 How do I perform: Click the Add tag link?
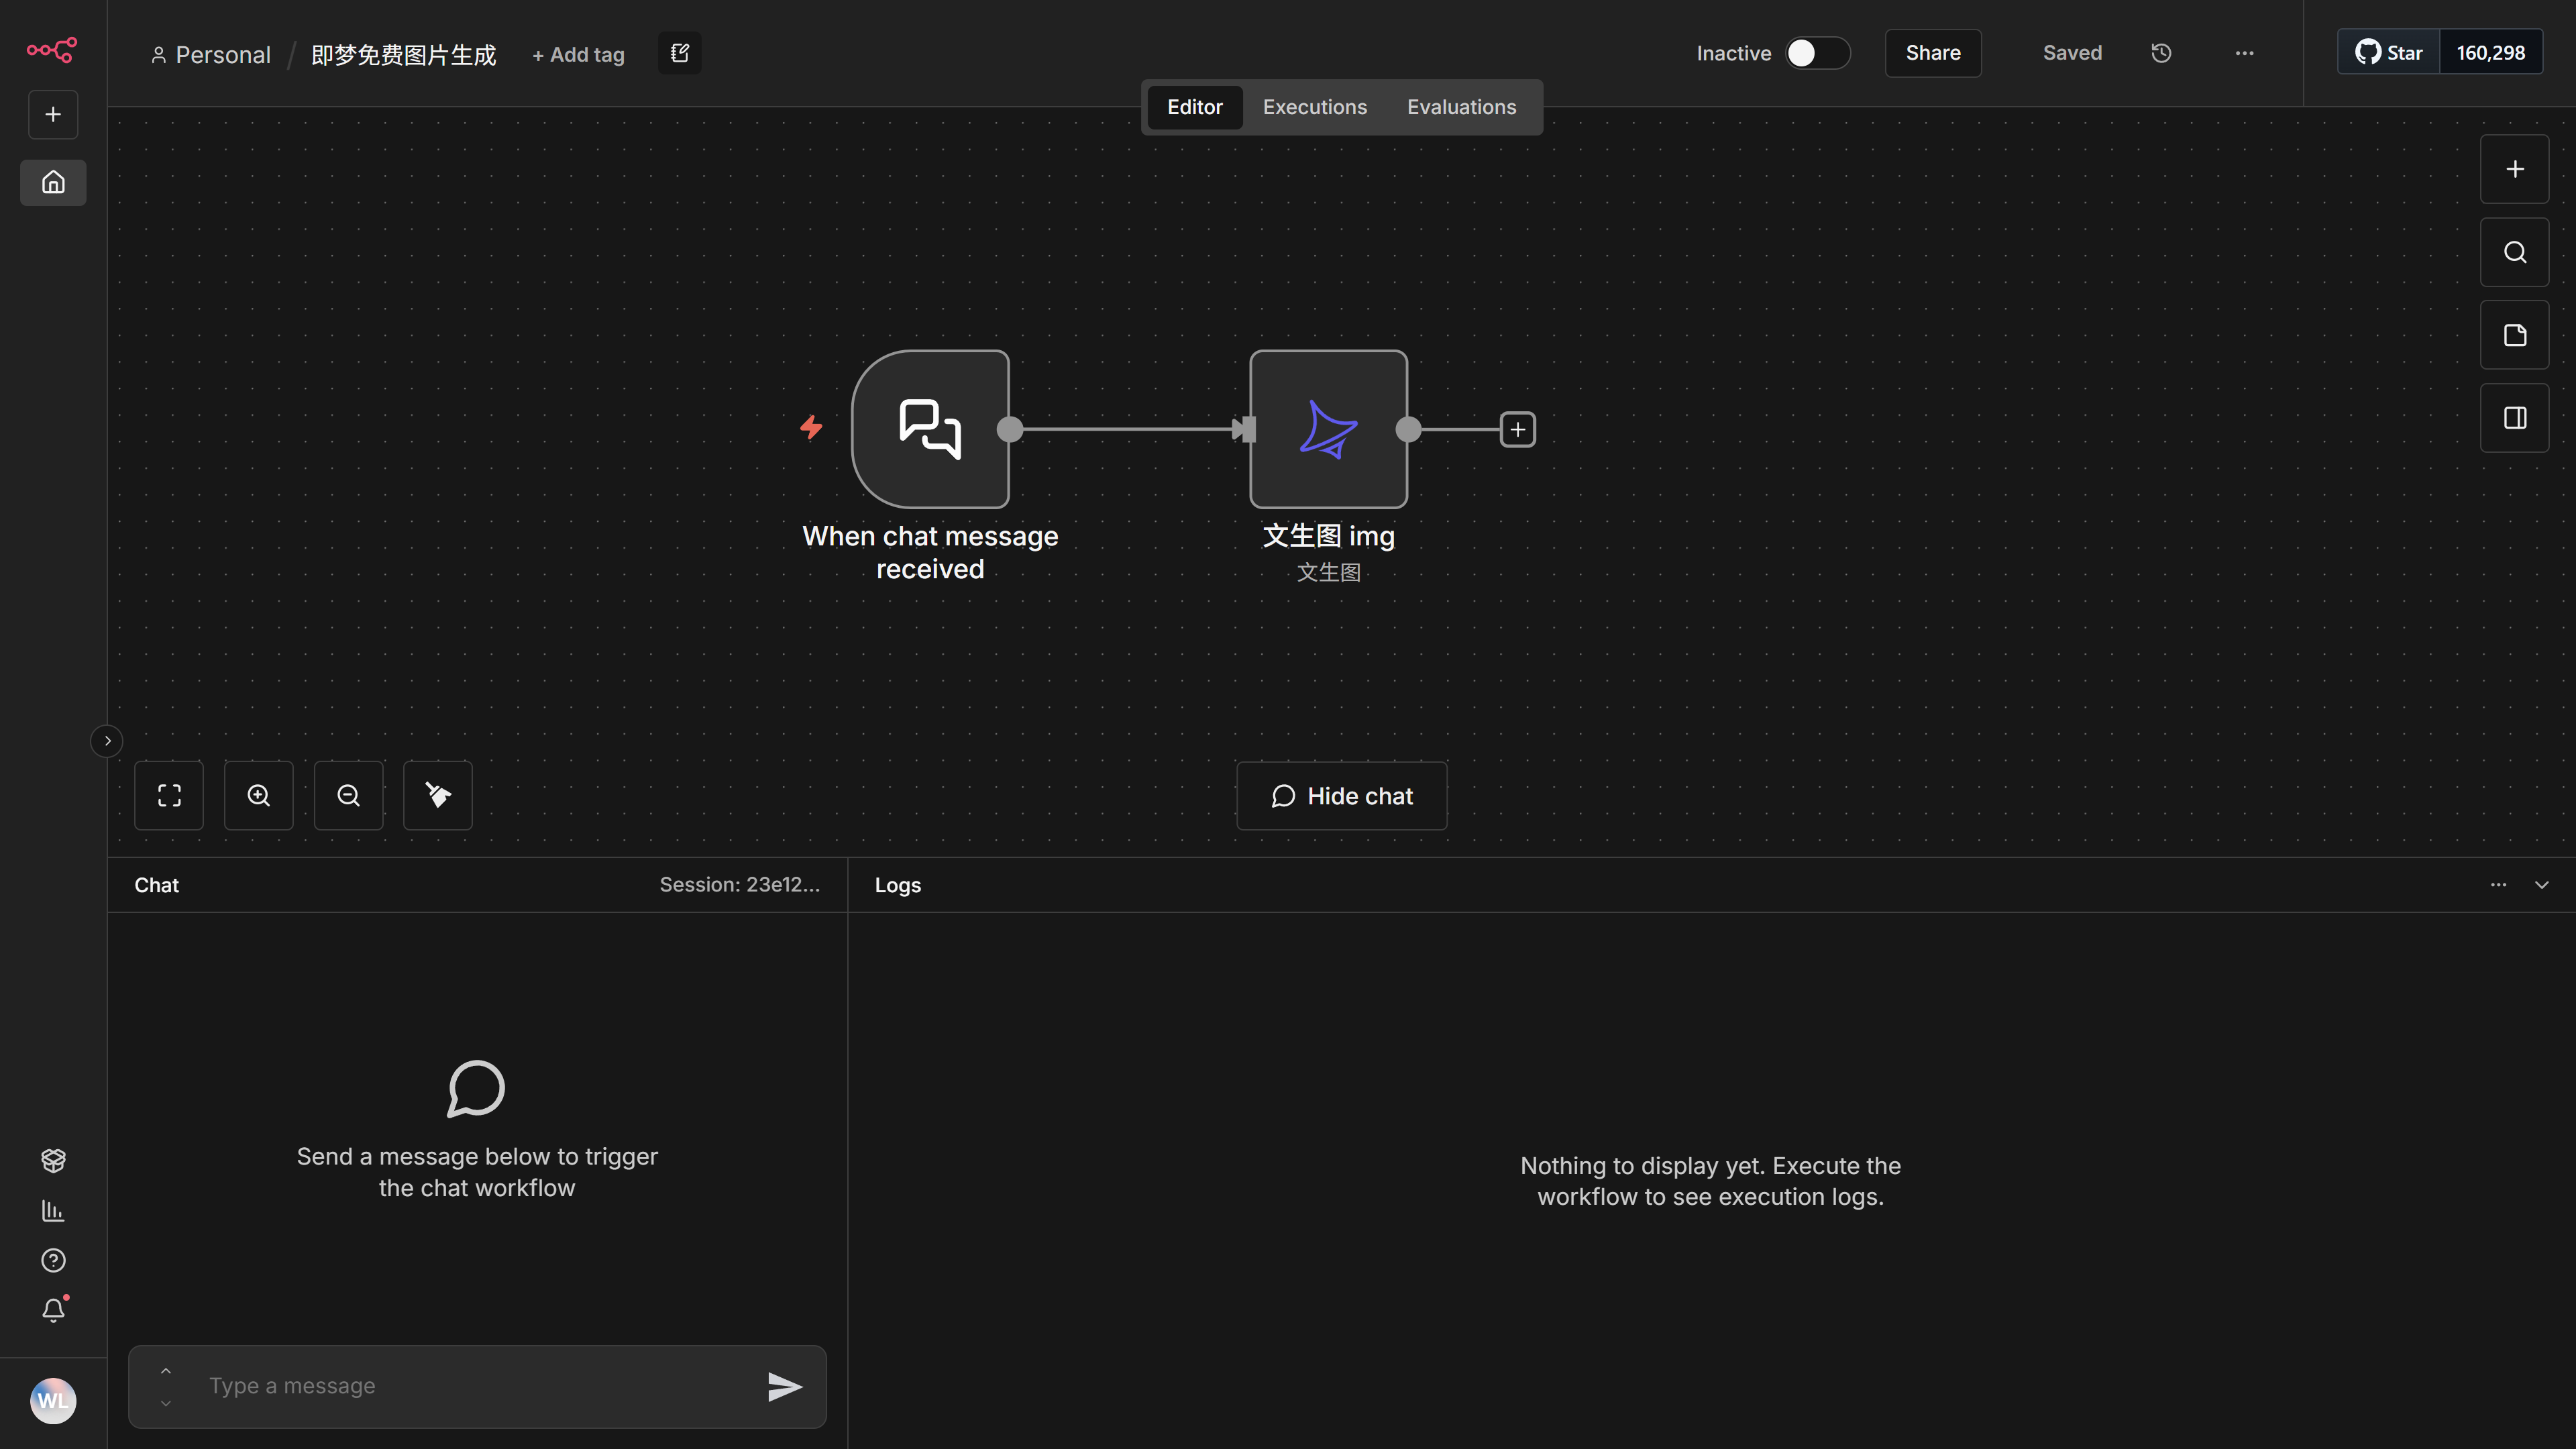[x=578, y=55]
